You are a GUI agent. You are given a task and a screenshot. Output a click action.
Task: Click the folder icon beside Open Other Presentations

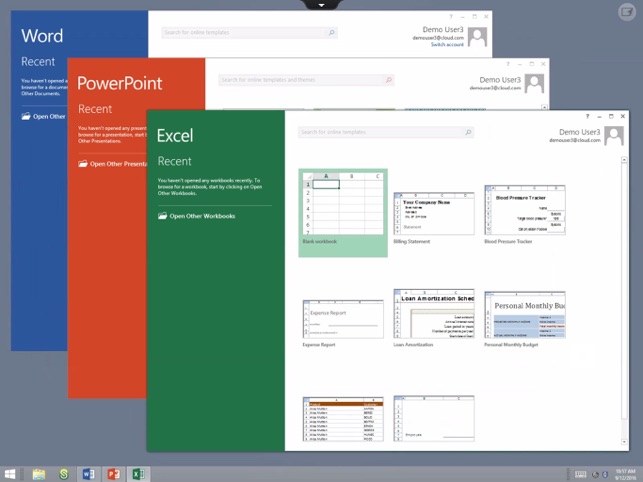coord(83,163)
